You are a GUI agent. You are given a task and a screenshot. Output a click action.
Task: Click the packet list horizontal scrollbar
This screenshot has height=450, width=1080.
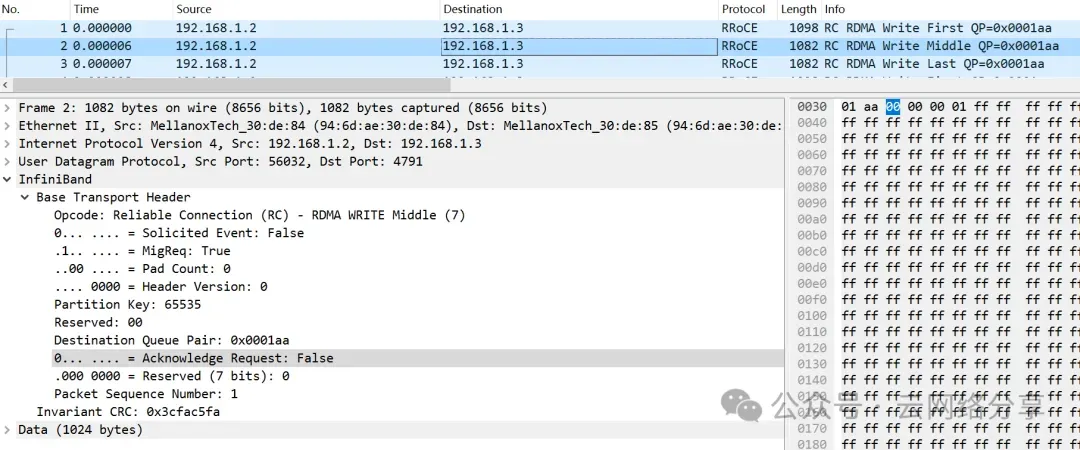tap(400, 86)
